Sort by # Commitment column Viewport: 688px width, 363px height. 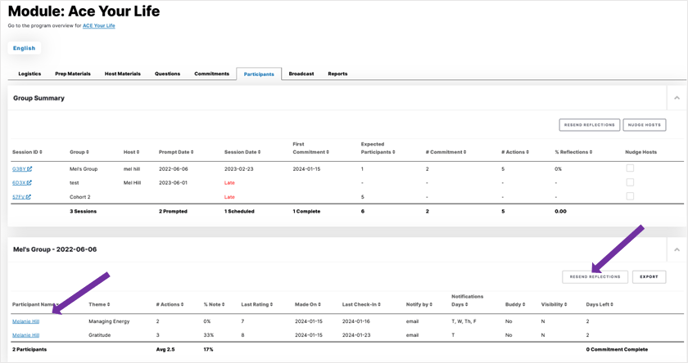pyautogui.click(x=465, y=152)
